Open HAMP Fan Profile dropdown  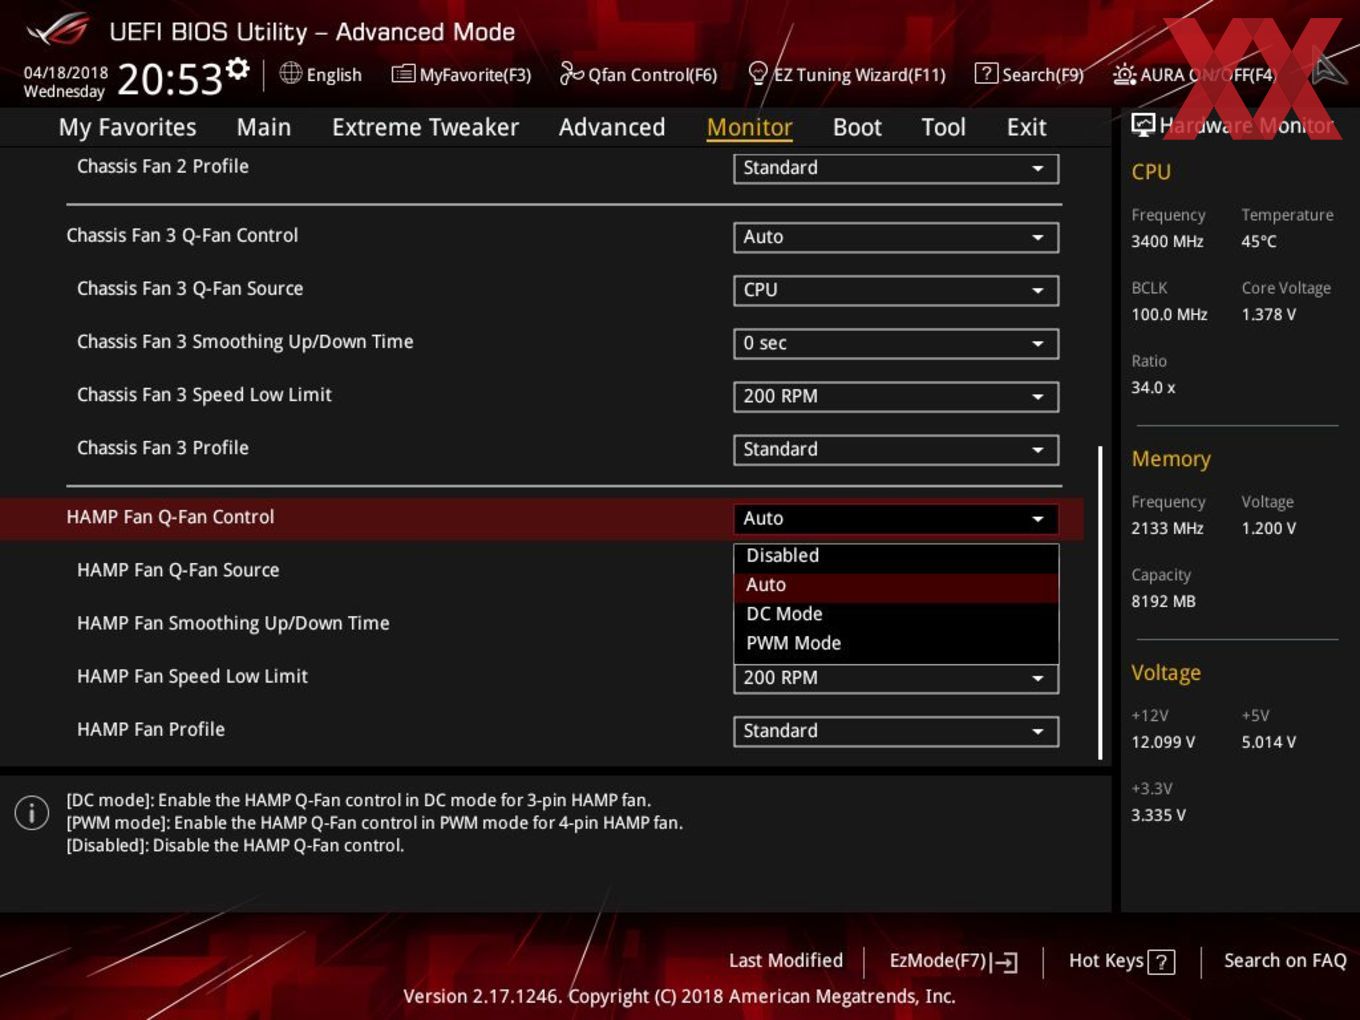(x=896, y=731)
